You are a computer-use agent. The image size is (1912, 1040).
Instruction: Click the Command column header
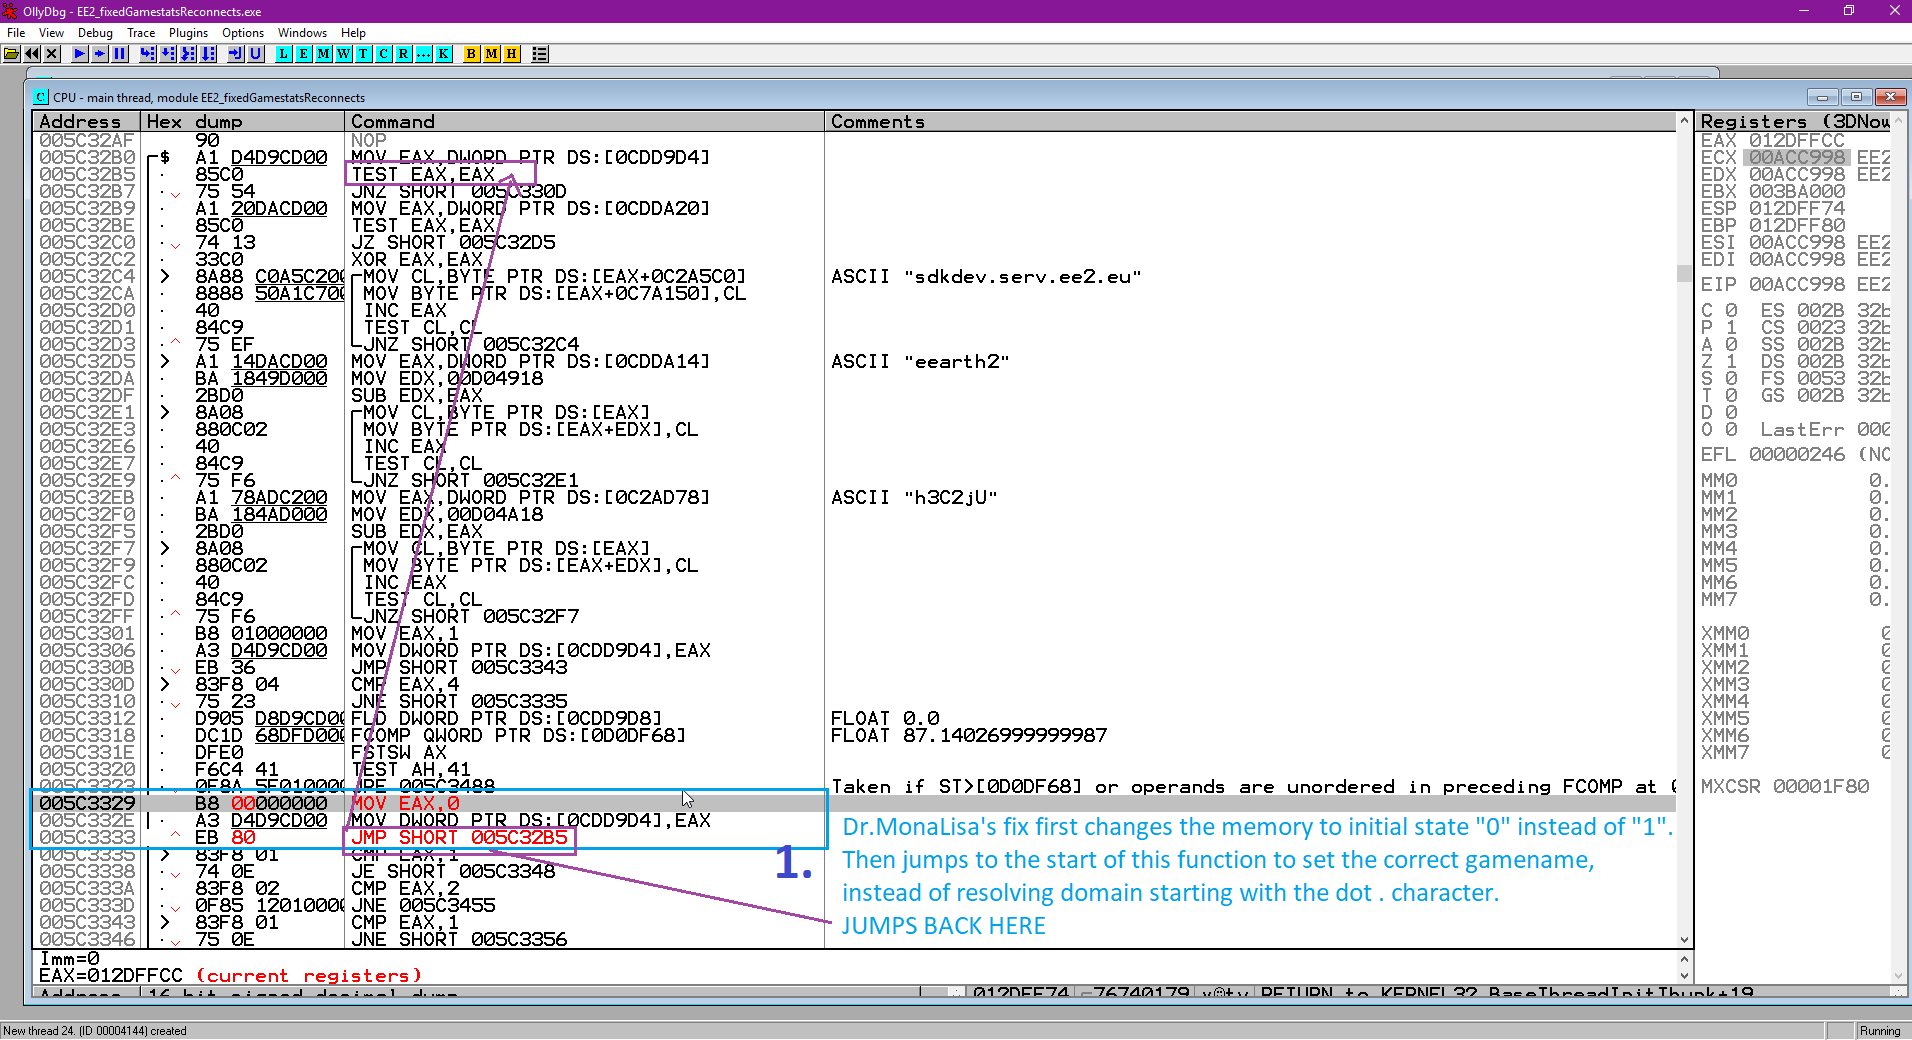[584, 121]
